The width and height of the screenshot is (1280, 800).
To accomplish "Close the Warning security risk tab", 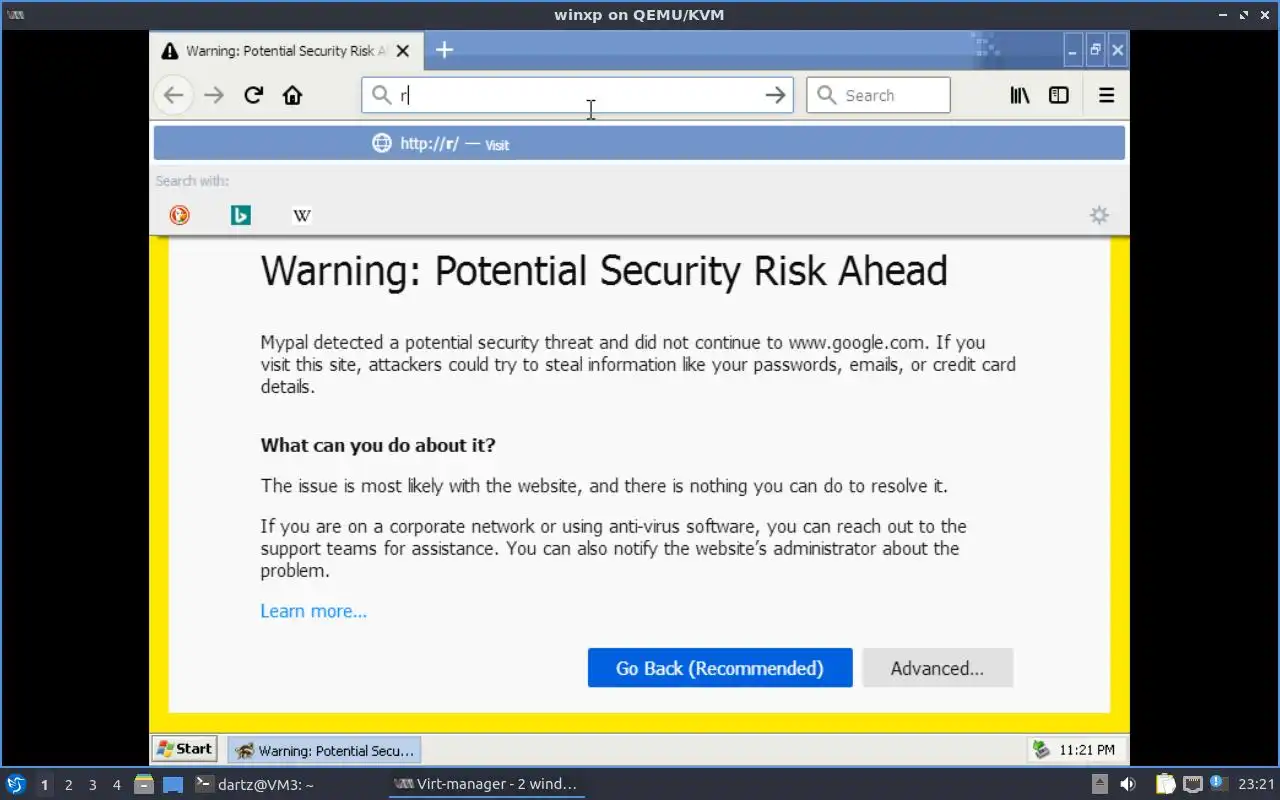I will 402,51.
